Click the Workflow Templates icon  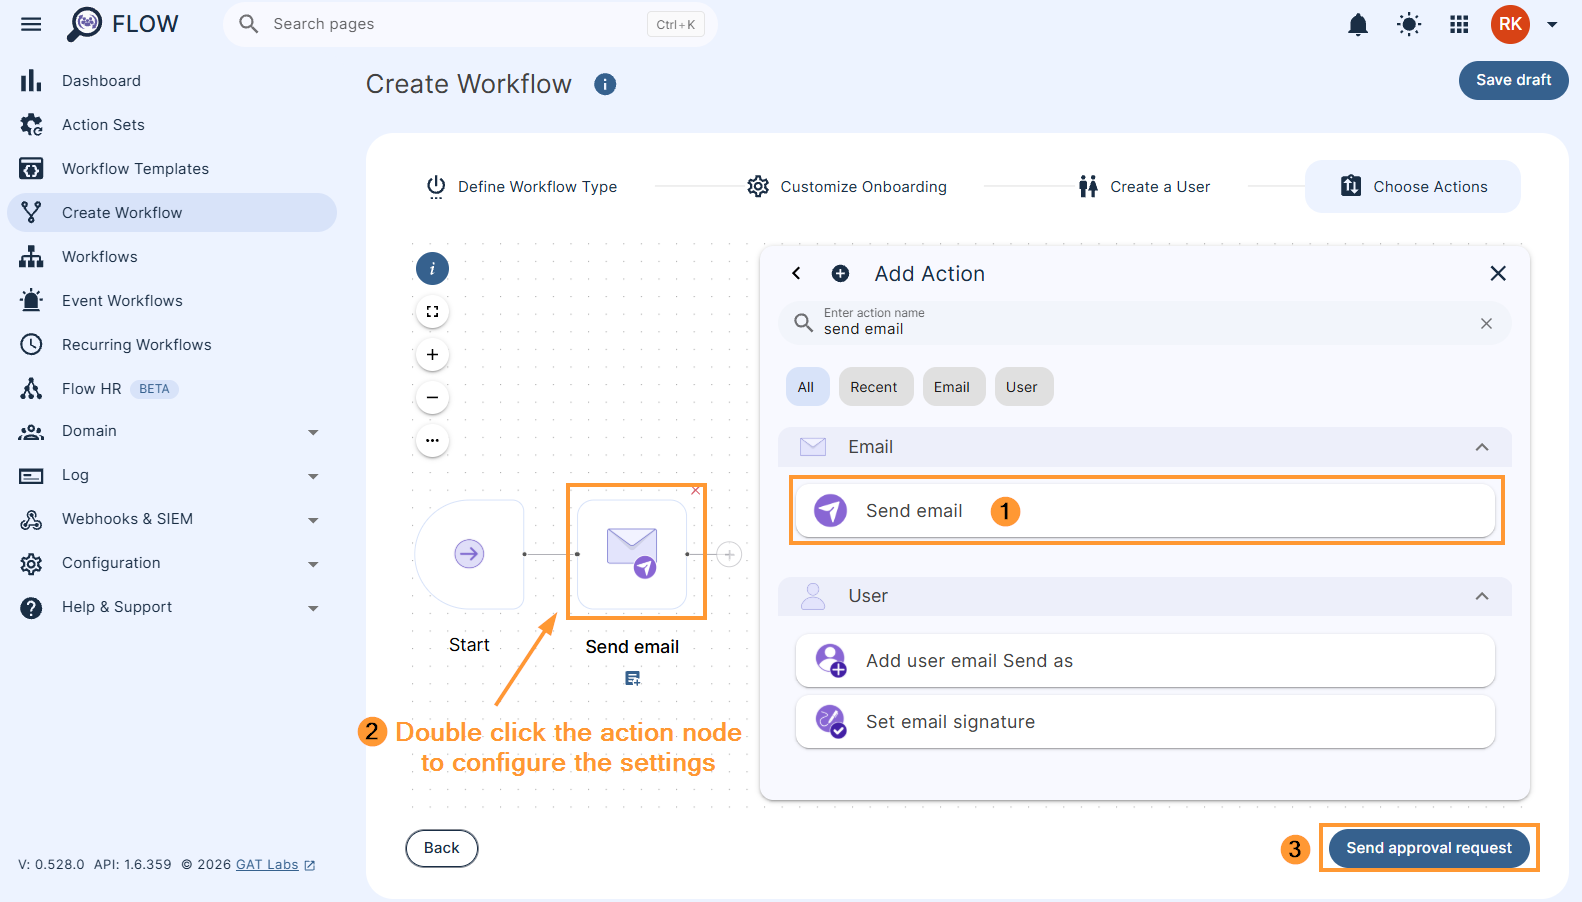pos(31,169)
